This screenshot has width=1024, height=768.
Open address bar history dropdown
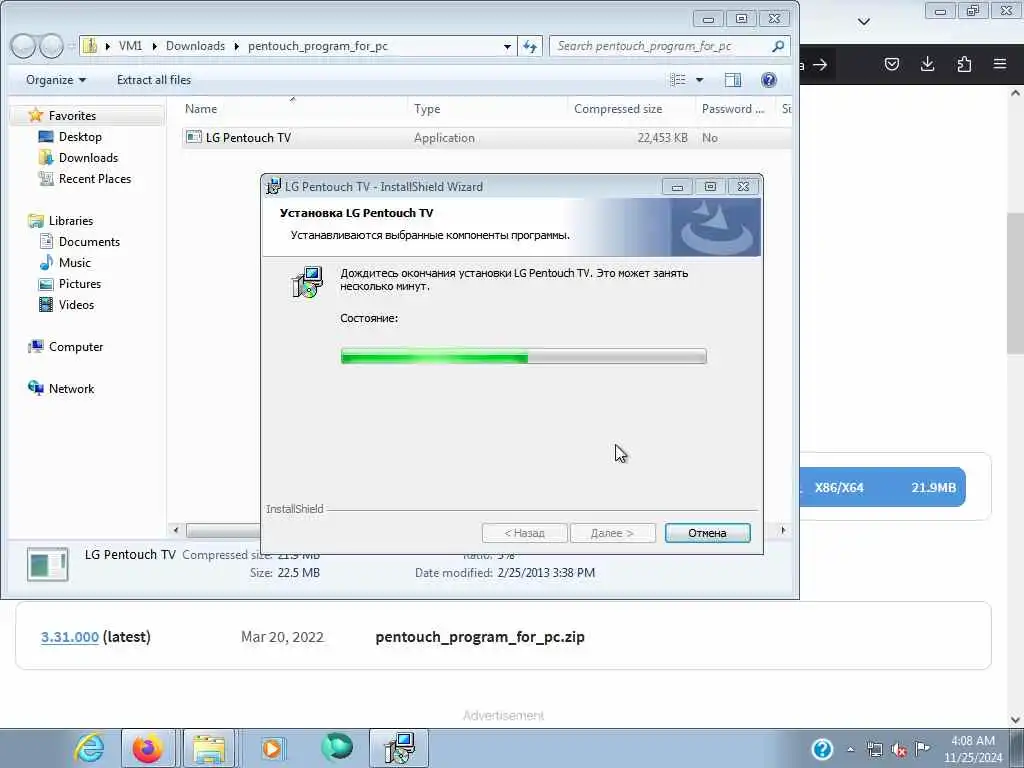[x=507, y=46]
